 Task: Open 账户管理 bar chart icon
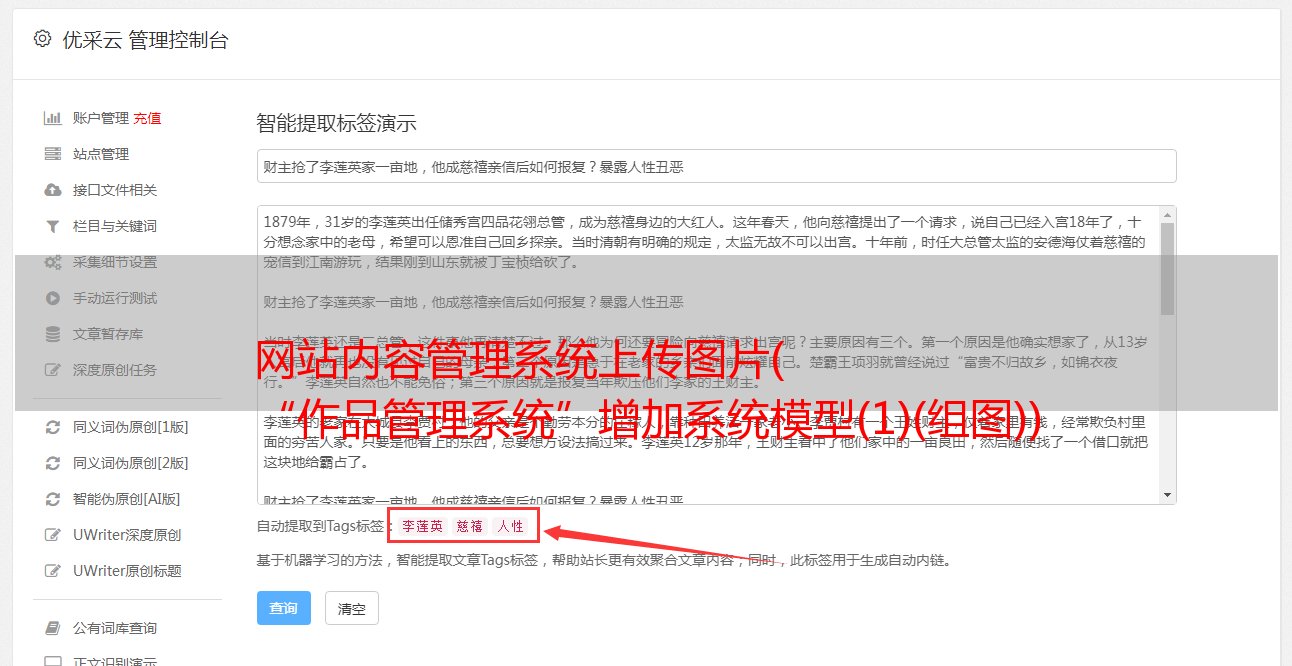[53, 118]
